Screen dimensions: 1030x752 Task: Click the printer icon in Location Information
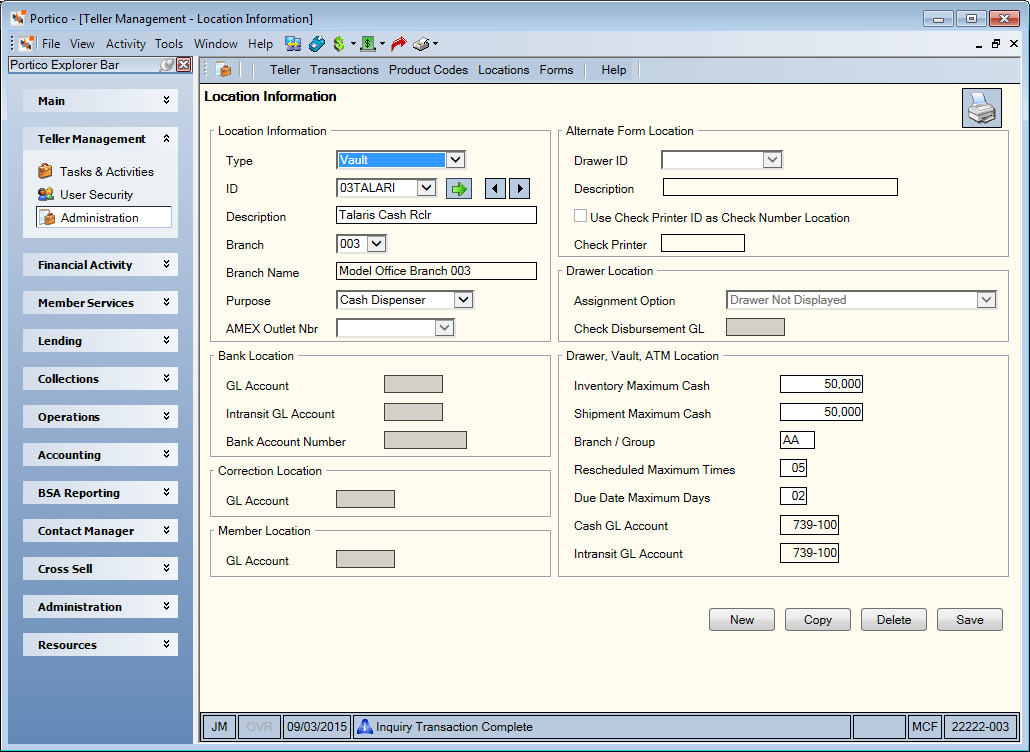pyautogui.click(x=981, y=108)
